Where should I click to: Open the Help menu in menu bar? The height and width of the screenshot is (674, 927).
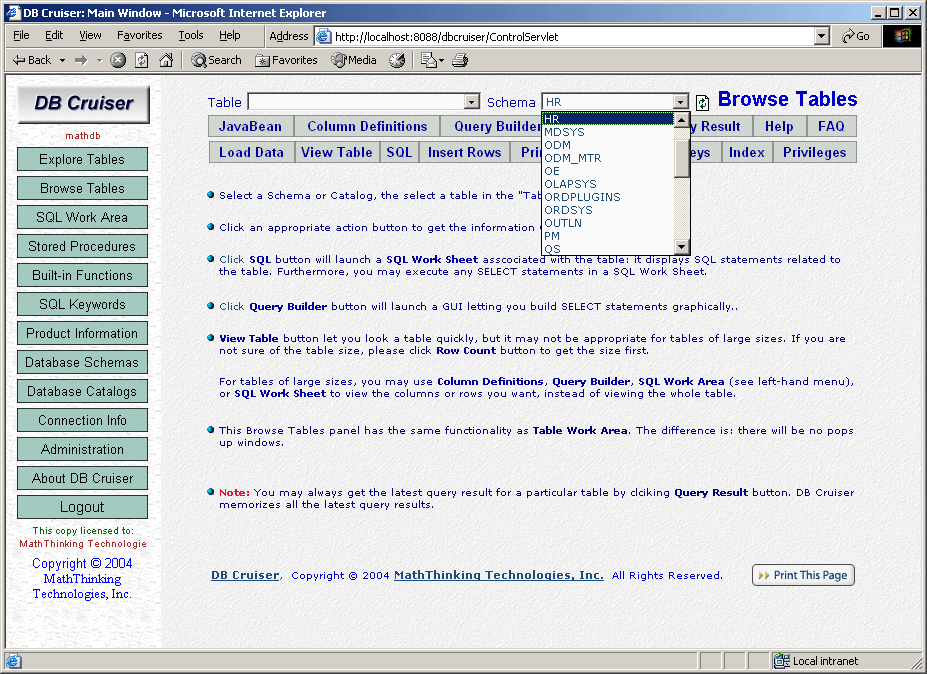click(x=229, y=35)
